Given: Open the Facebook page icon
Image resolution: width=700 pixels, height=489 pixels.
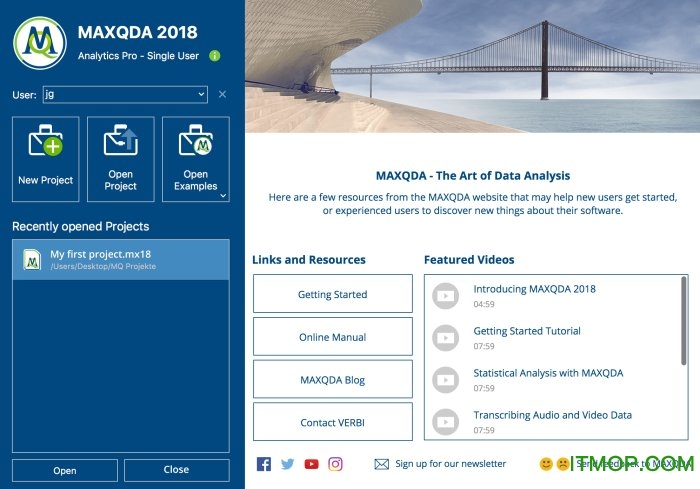Looking at the screenshot, I should tap(264, 464).
